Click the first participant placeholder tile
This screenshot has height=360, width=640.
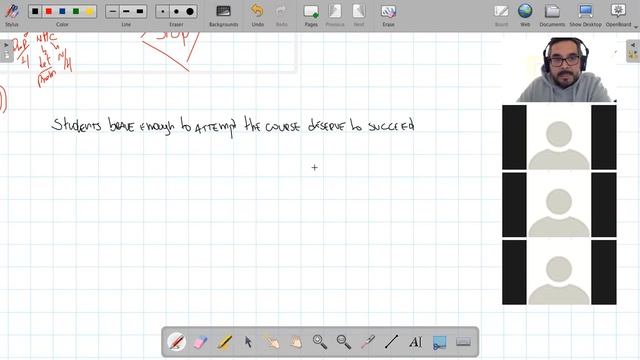pos(559,137)
